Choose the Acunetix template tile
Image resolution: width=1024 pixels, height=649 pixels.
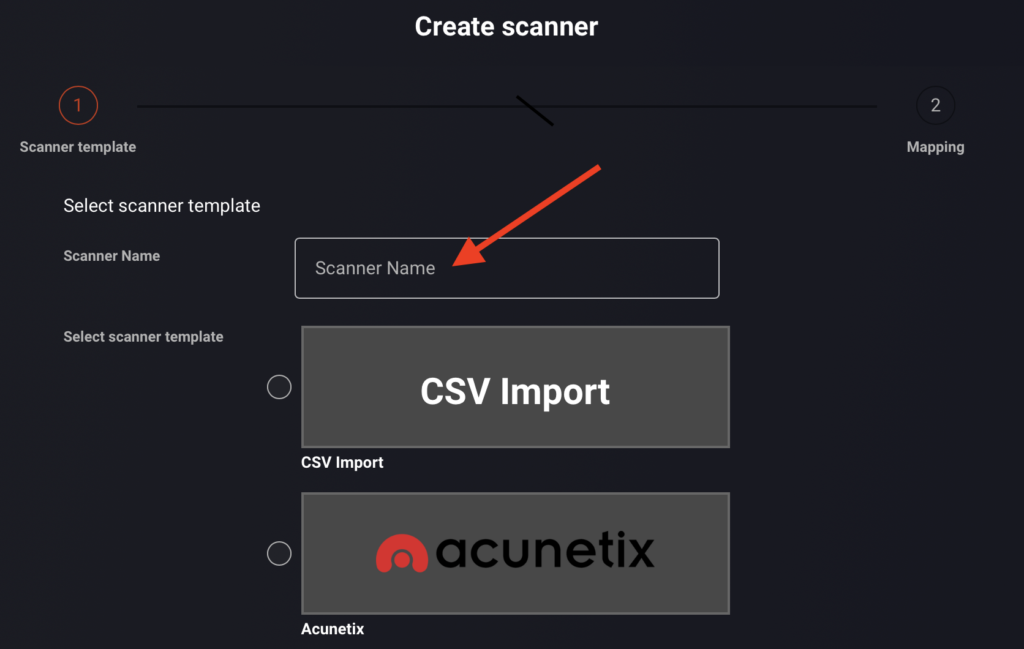(x=515, y=554)
